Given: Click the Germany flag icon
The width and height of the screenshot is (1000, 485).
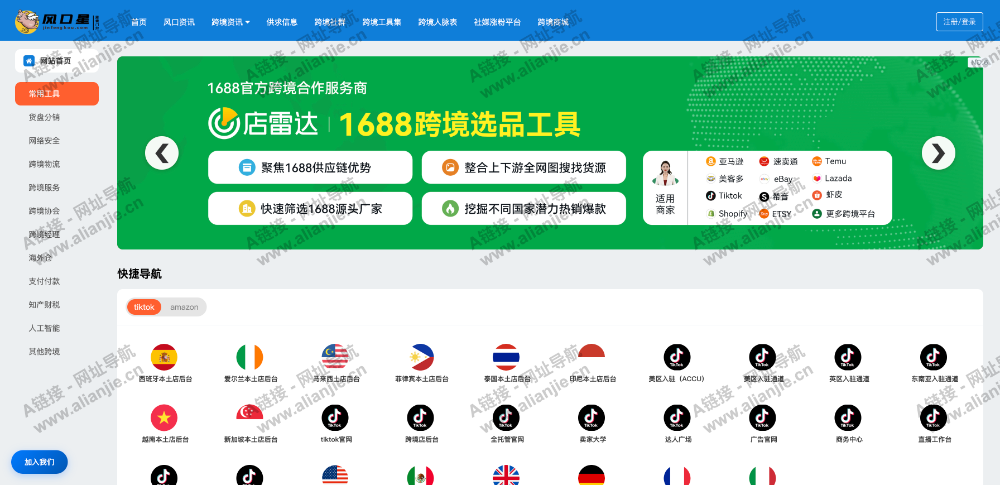Looking at the screenshot, I should click(591, 475).
